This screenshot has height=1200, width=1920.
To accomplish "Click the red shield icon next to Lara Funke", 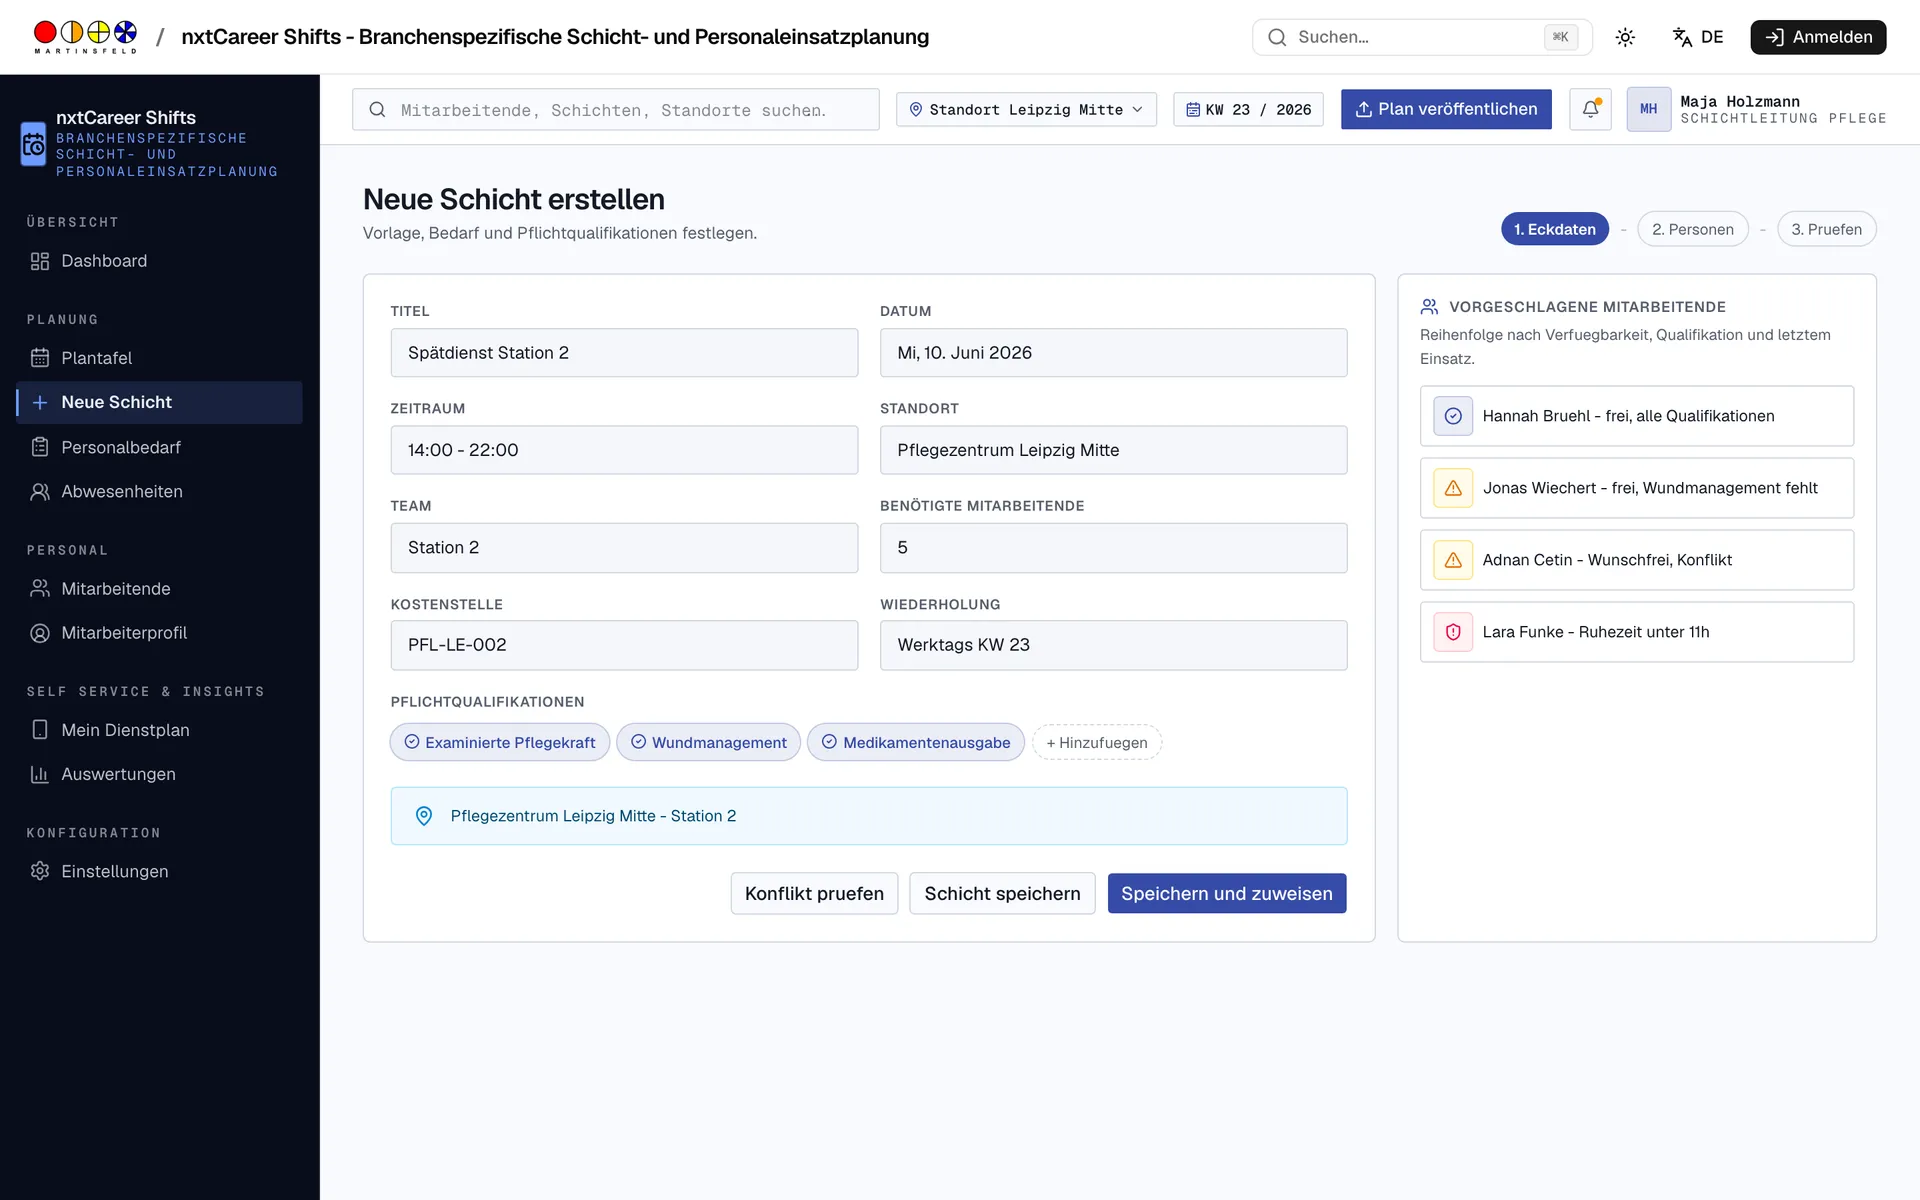I will coord(1453,632).
